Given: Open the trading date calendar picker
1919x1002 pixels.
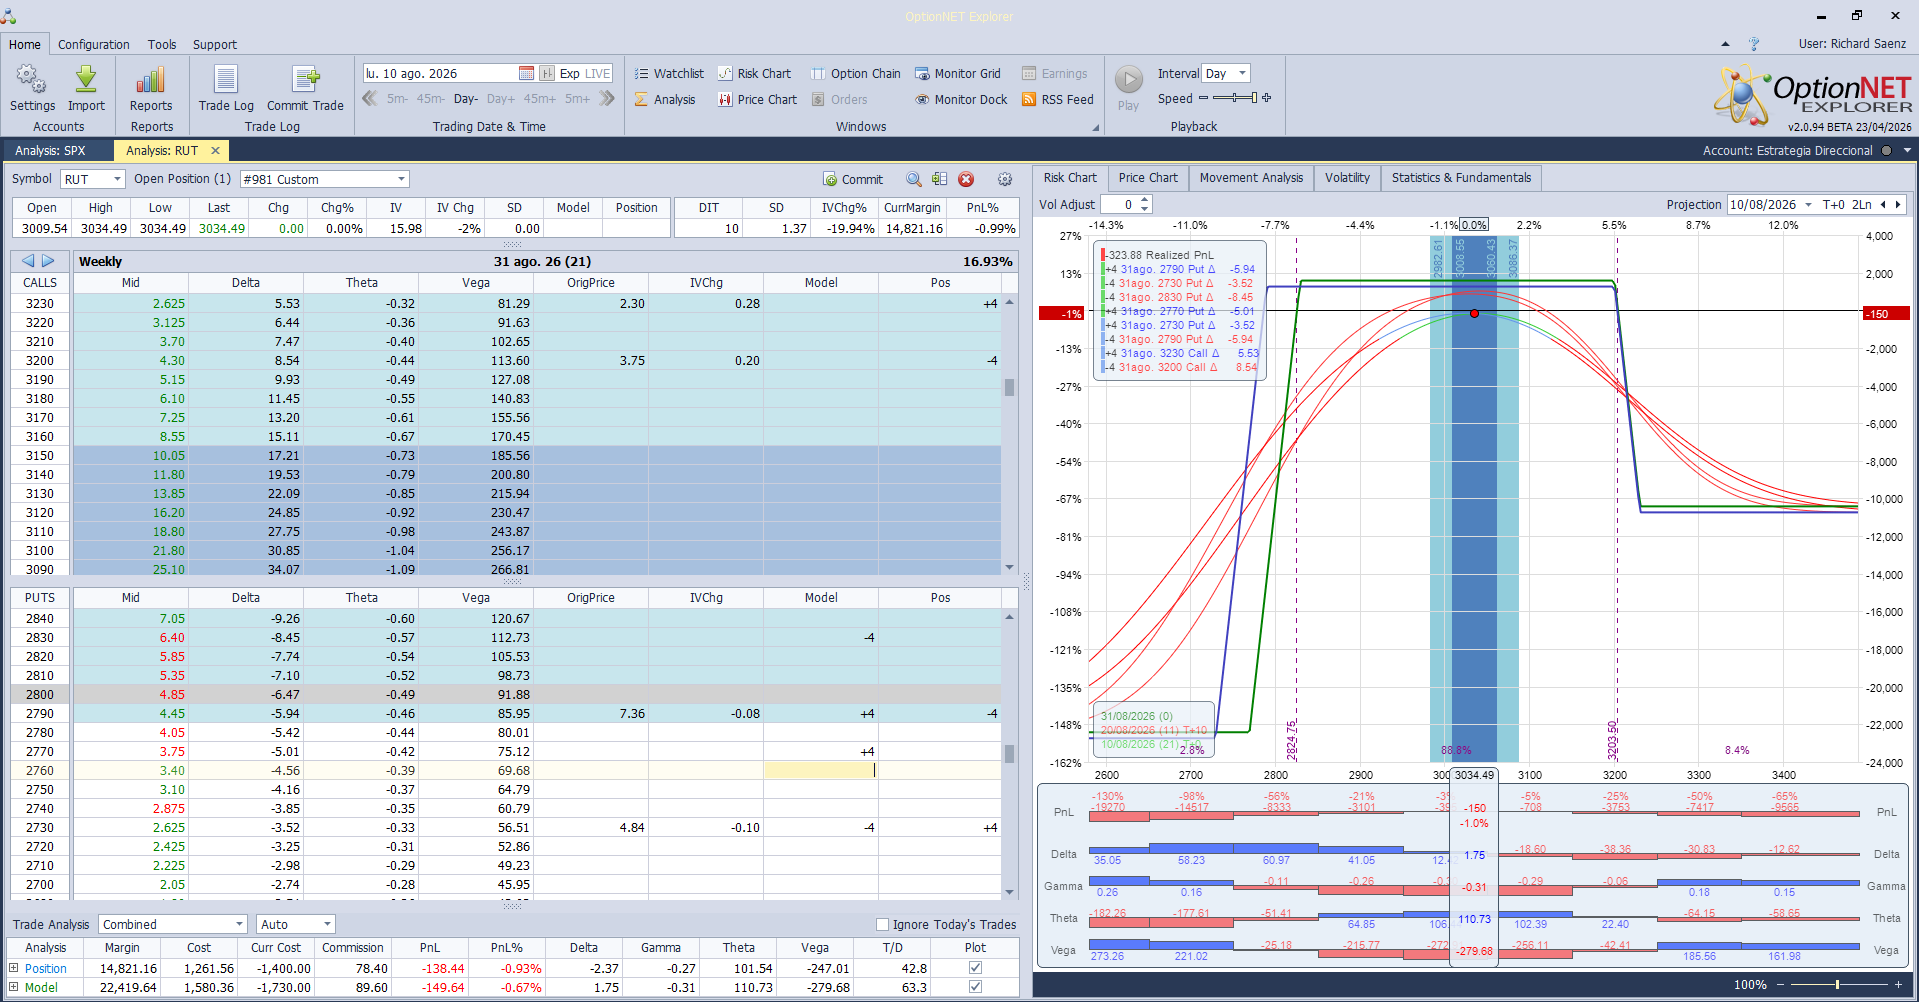Looking at the screenshot, I should (x=526, y=73).
